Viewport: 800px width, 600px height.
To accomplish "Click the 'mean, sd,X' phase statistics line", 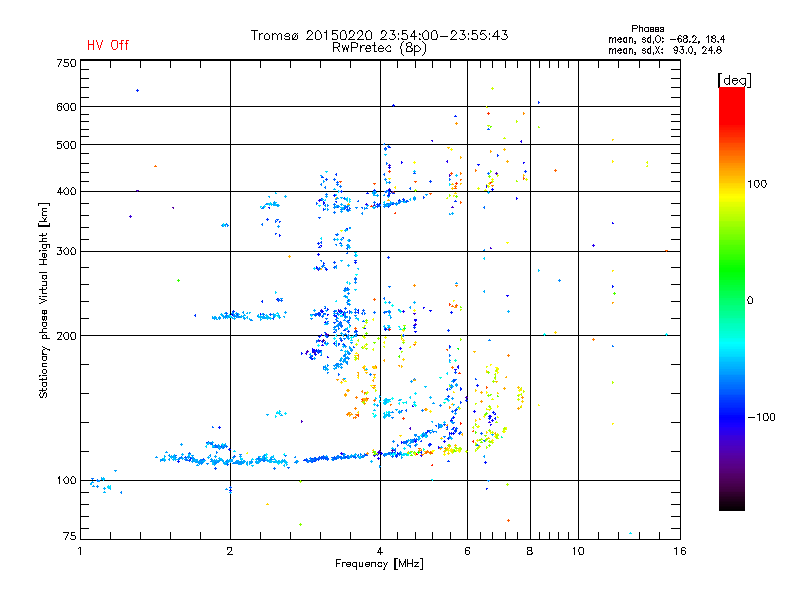I will (x=665, y=50).
